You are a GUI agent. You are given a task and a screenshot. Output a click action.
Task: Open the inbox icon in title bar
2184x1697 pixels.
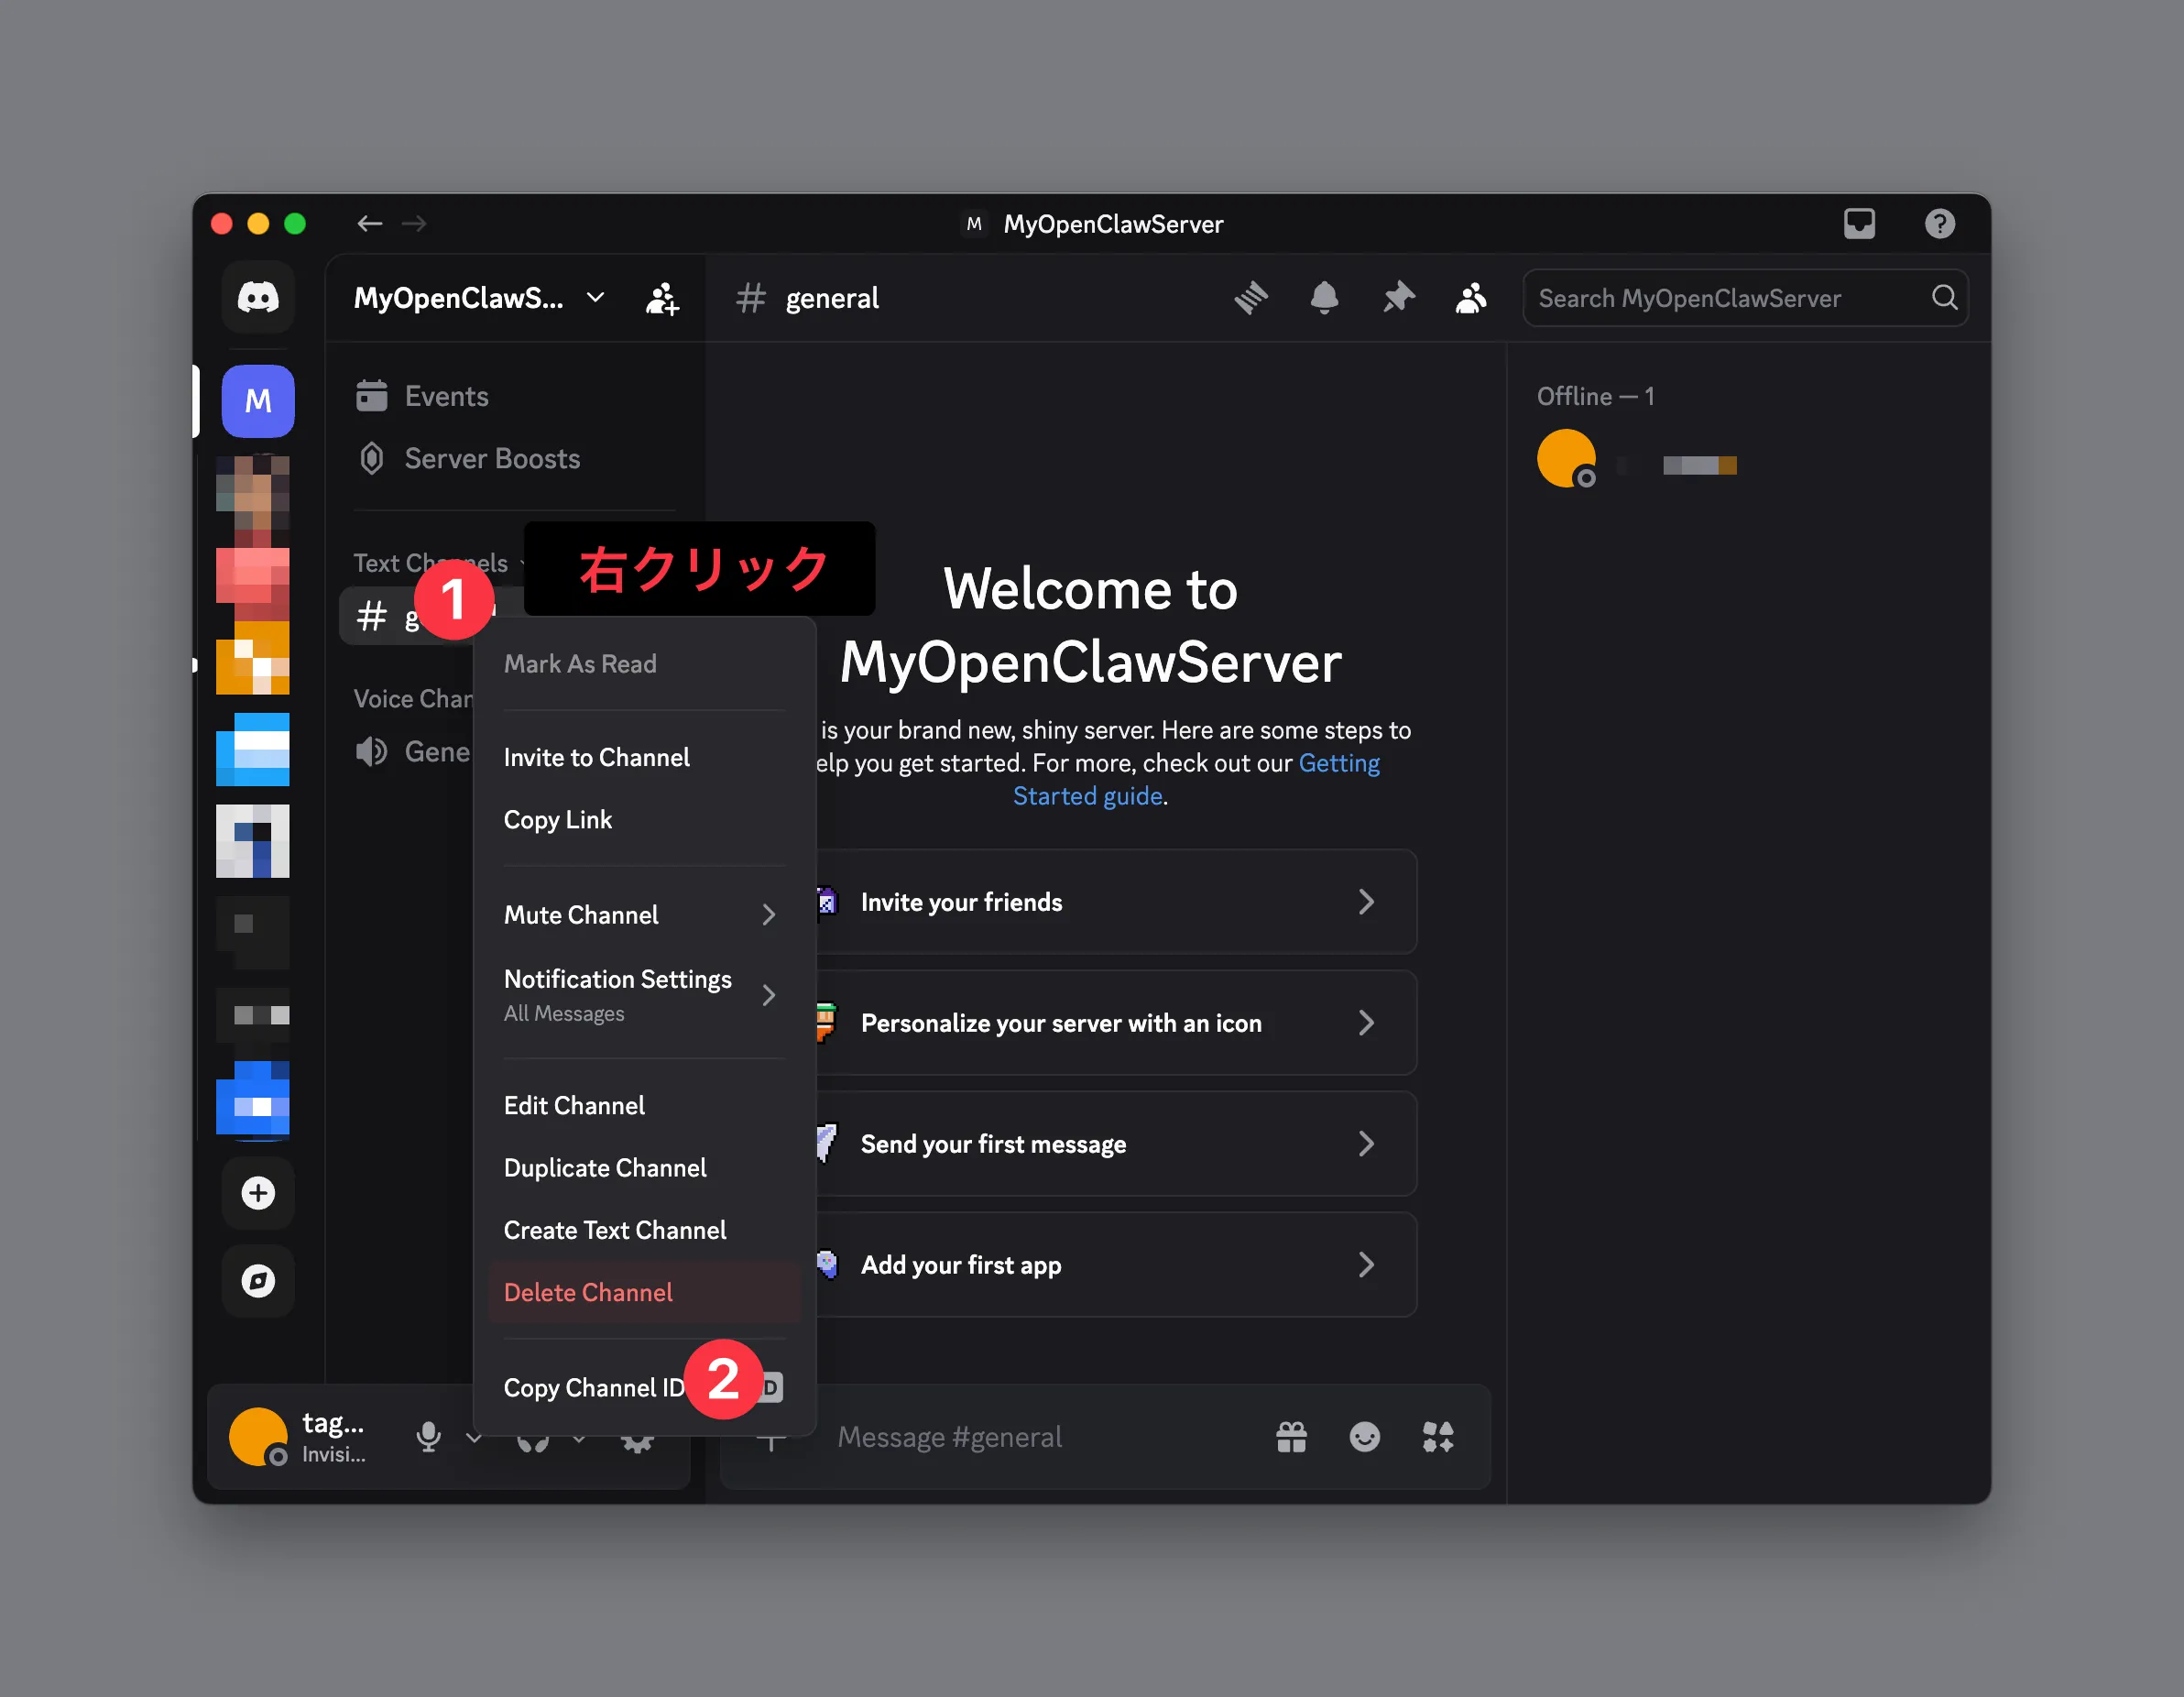[1859, 223]
